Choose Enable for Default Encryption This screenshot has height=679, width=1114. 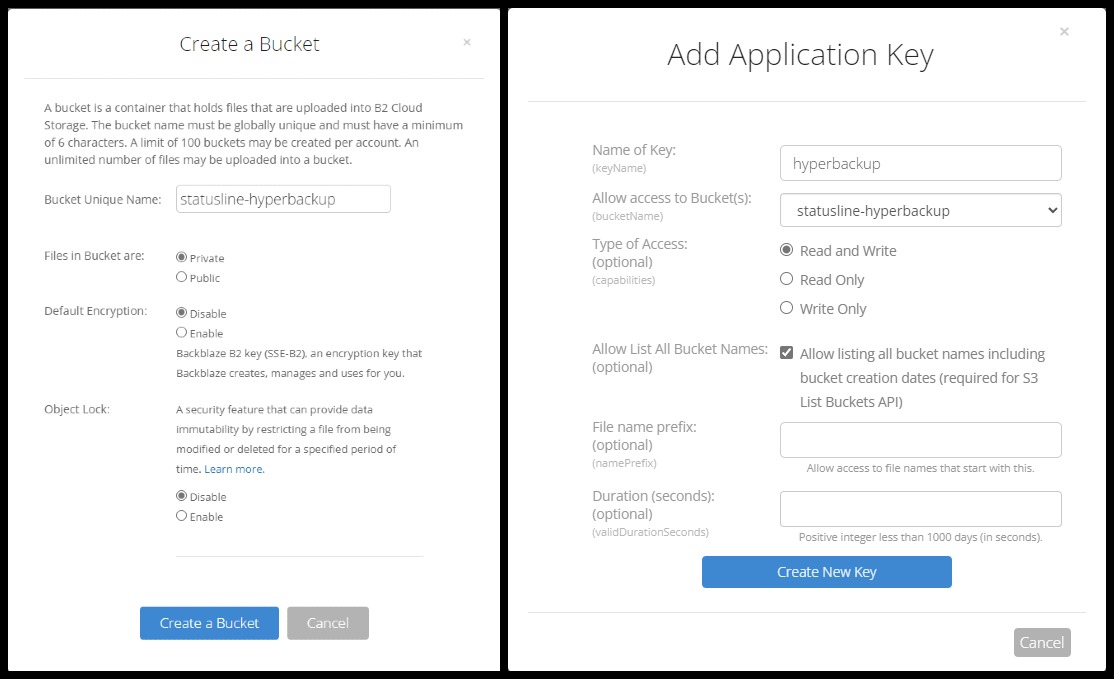181,333
